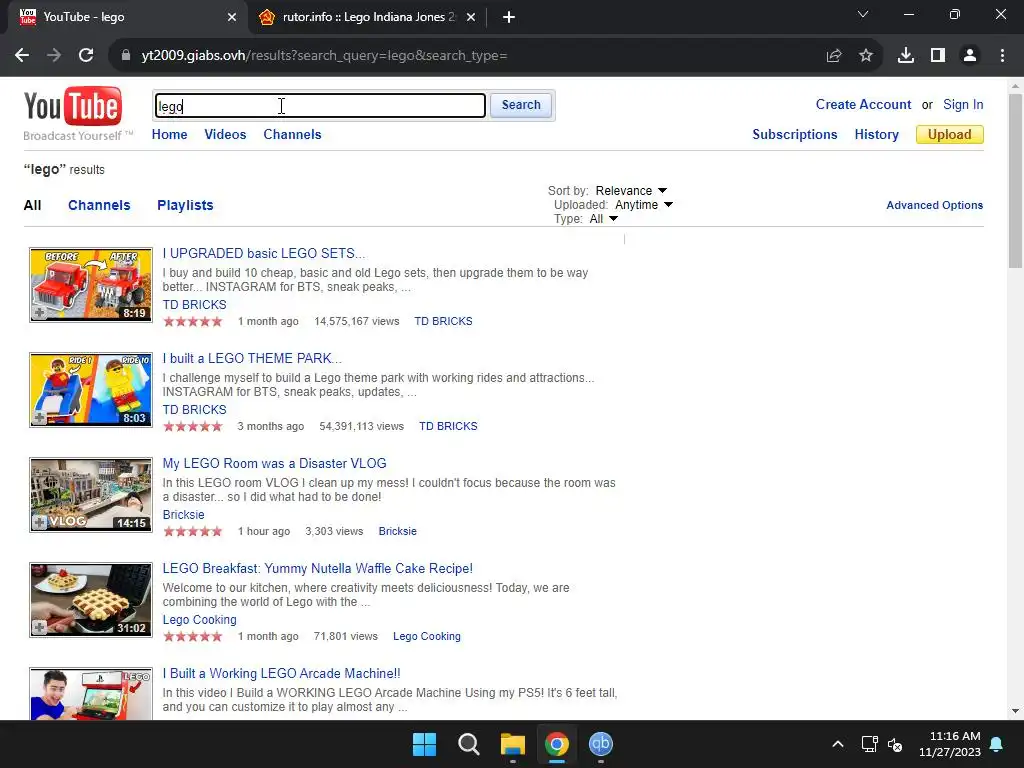Screen dimensions: 1024x768
Task: Open a new browser tab
Action: coord(509,17)
